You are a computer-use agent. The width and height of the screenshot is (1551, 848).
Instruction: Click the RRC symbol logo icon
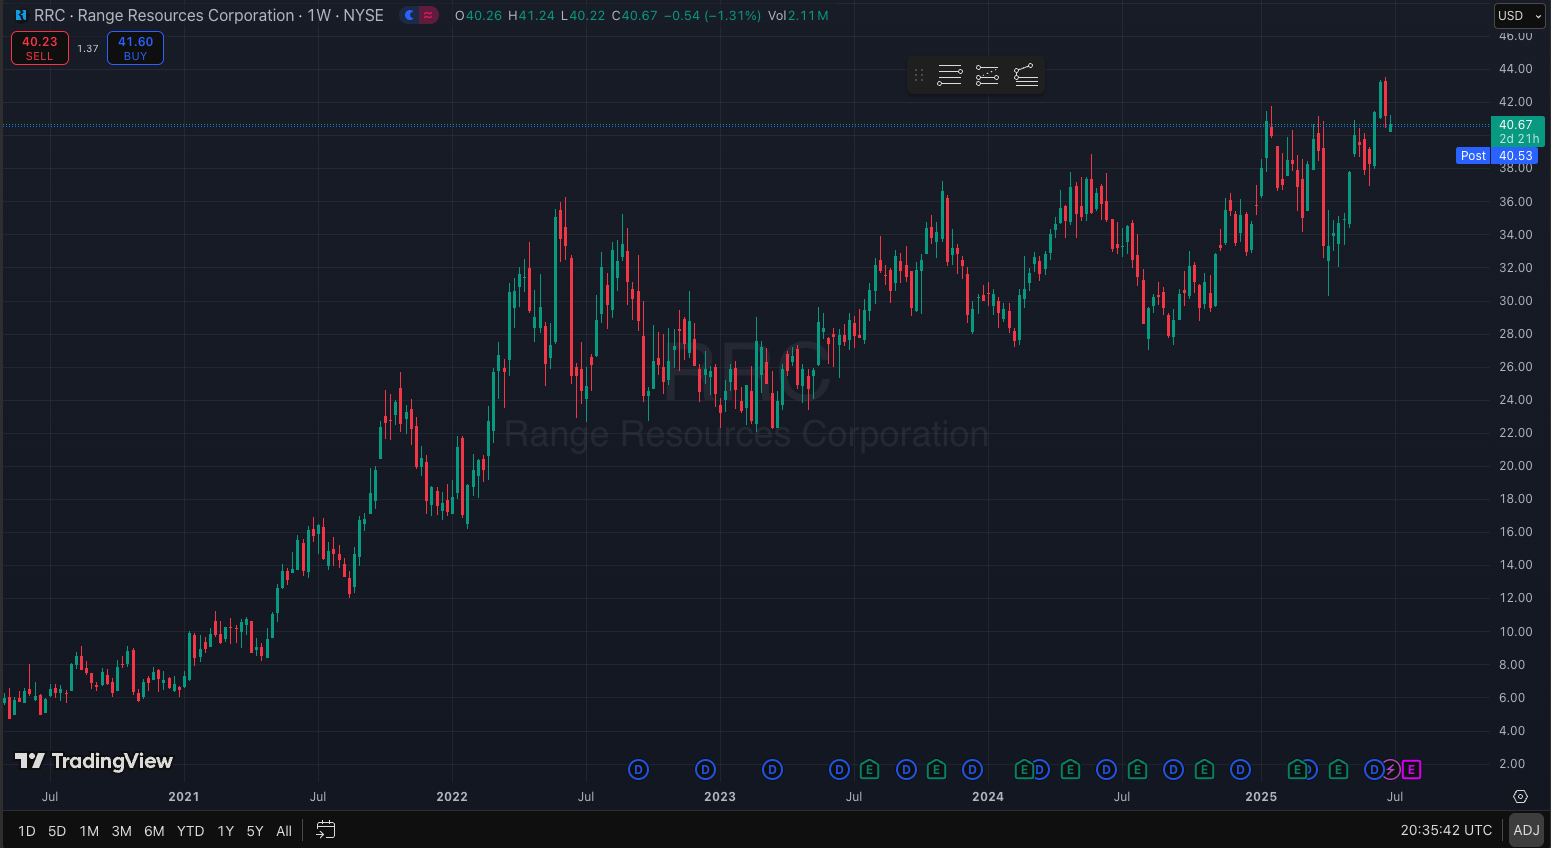[21, 16]
